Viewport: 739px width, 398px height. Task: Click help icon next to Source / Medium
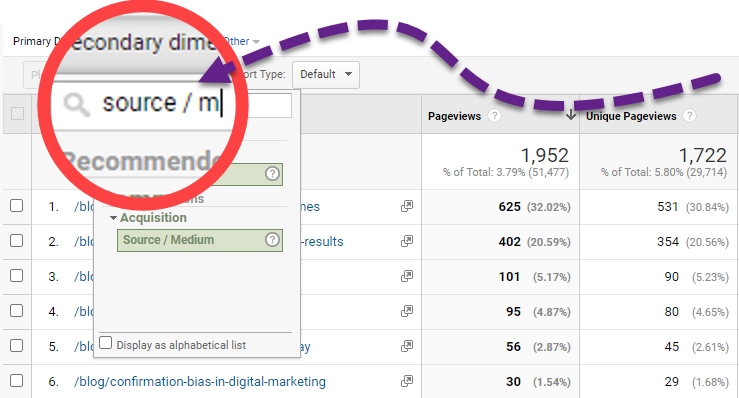272,240
